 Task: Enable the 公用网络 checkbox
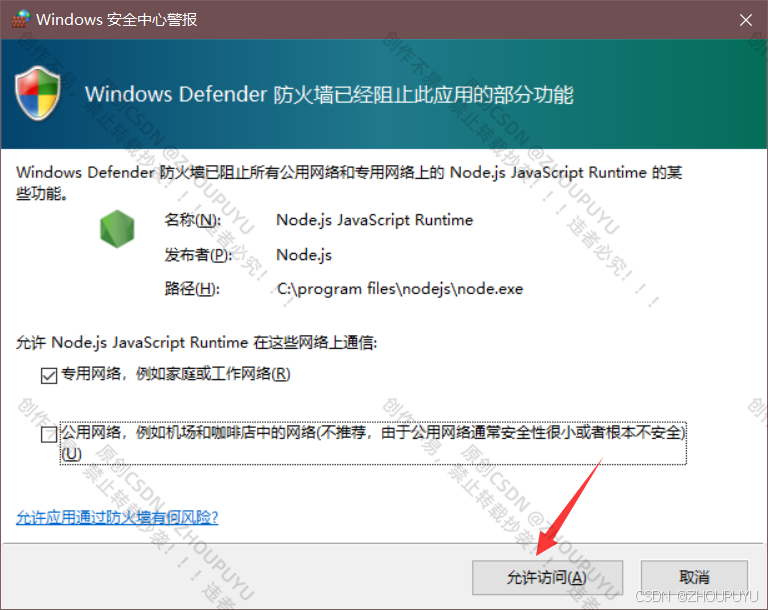(49, 434)
